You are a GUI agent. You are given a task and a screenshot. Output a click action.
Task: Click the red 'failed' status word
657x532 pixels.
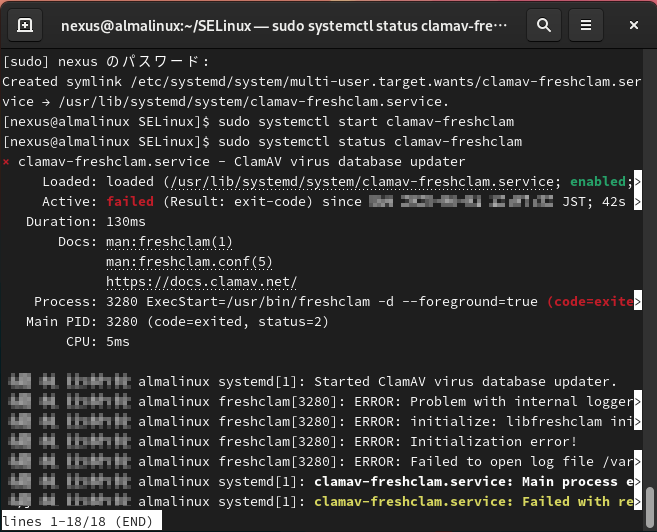pyautogui.click(x=130, y=201)
